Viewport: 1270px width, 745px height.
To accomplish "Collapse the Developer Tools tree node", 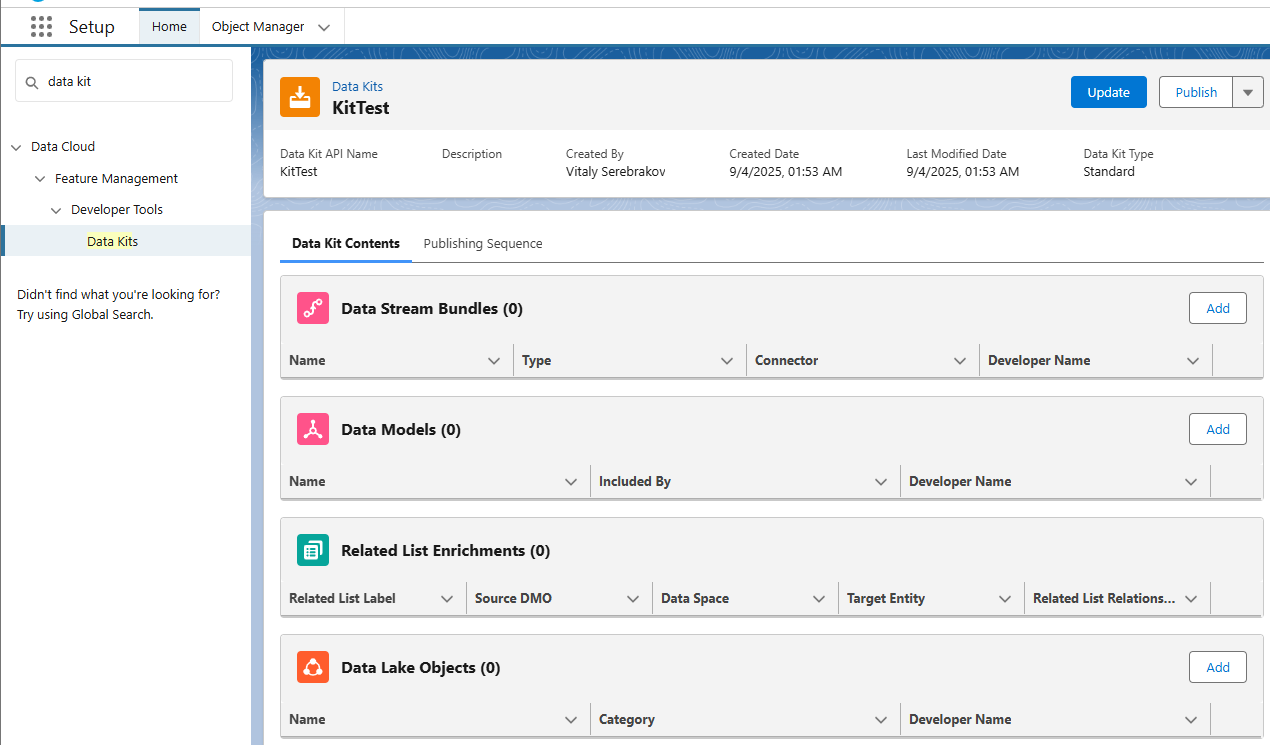I will point(56,210).
